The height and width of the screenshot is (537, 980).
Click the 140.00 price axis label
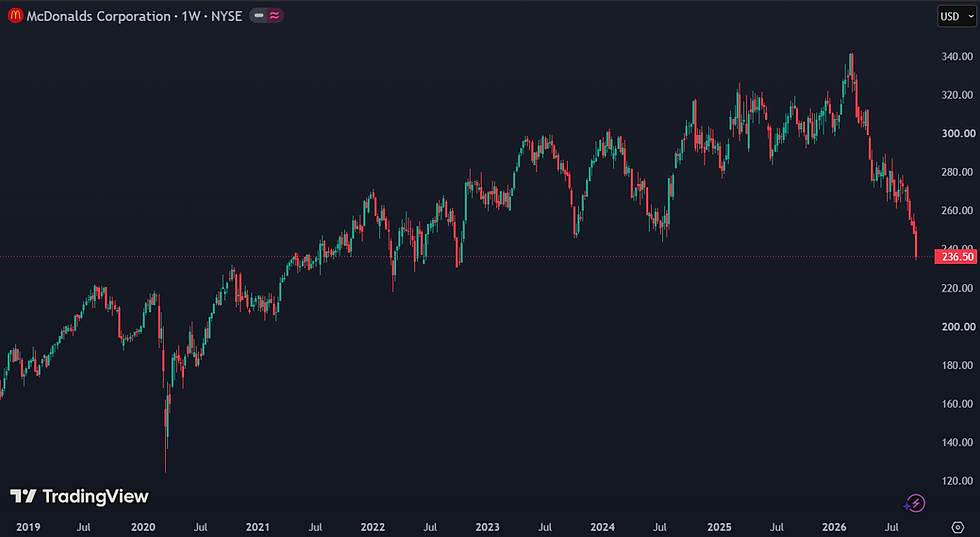click(958, 443)
